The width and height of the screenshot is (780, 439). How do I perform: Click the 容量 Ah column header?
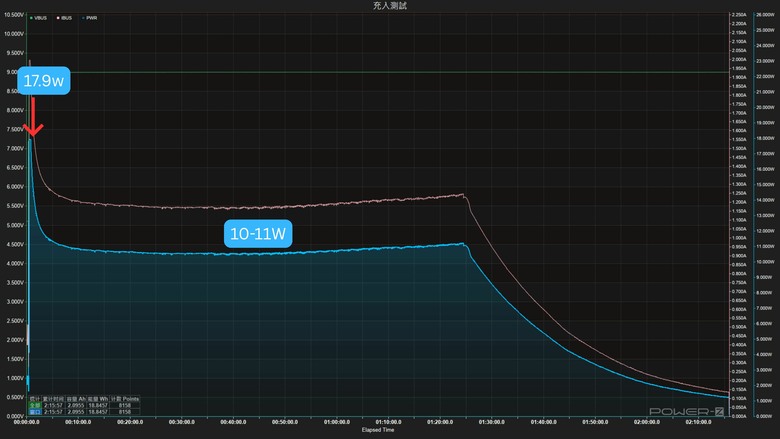pyautogui.click(x=76, y=399)
